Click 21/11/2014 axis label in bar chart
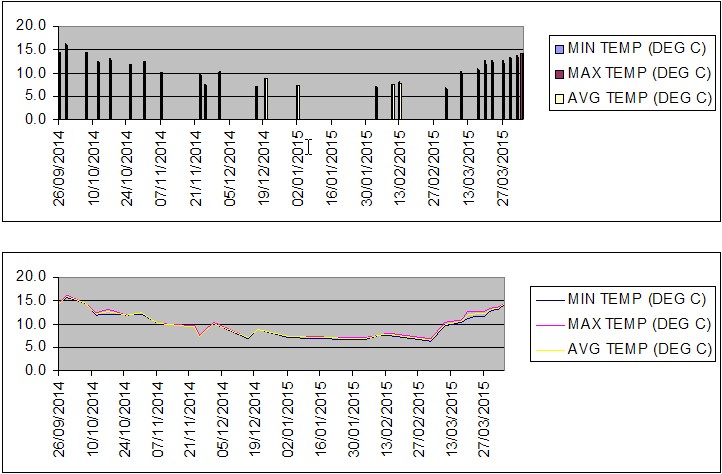This screenshot has width=722, height=474. [x=196, y=168]
